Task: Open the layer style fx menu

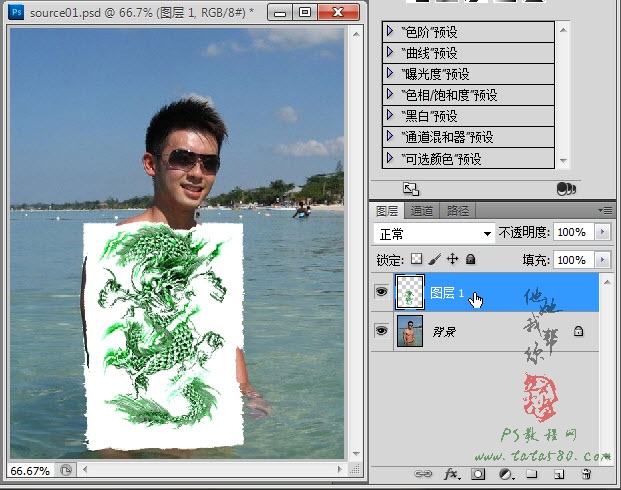Action: click(452, 474)
